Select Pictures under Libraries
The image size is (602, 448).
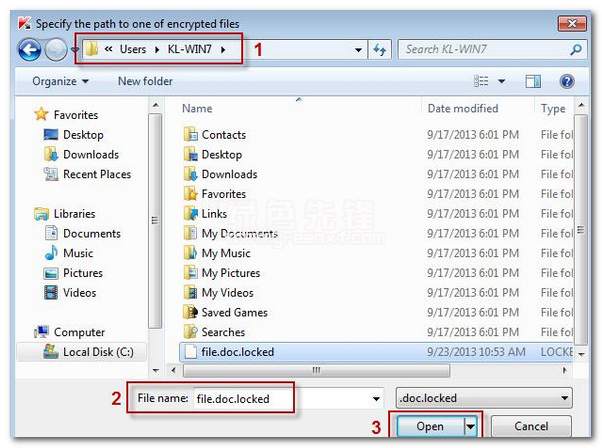pos(83,273)
